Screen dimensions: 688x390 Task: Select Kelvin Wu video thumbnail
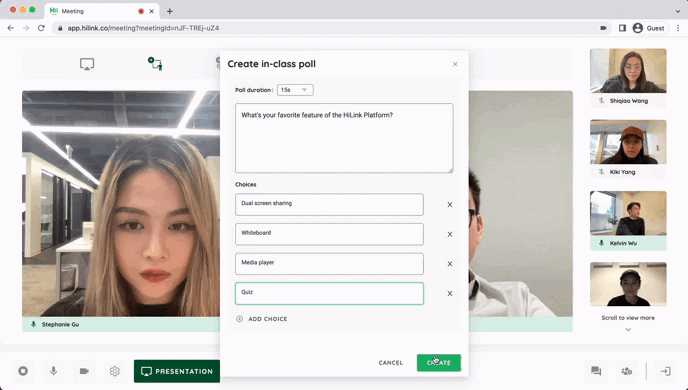point(628,213)
